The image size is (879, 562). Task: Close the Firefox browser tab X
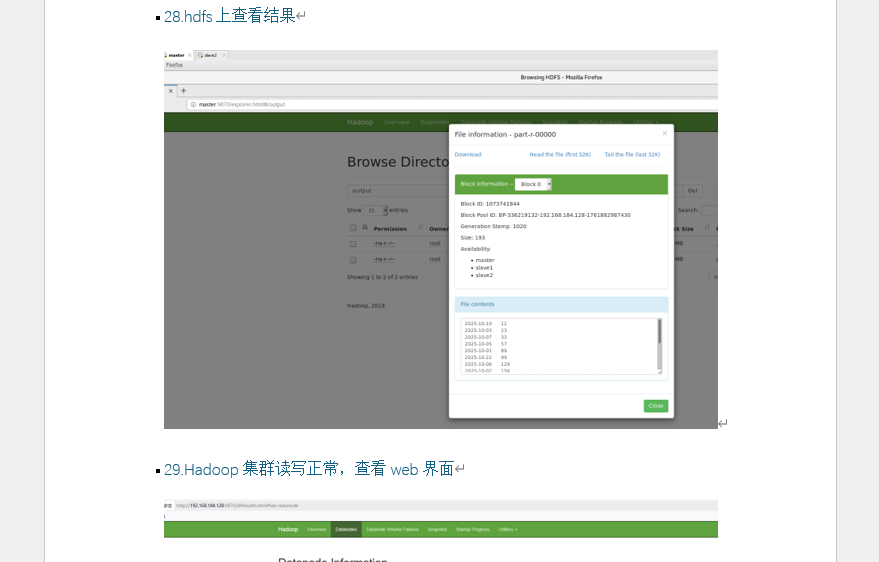[171, 90]
